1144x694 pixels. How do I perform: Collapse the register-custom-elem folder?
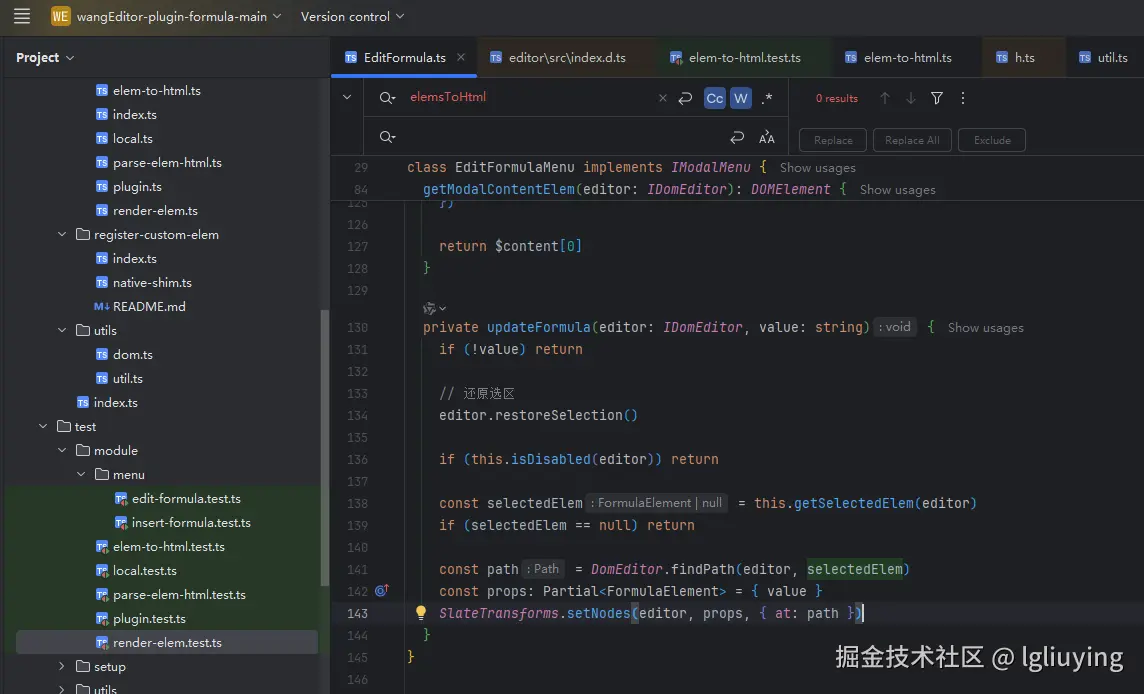[x=64, y=235]
